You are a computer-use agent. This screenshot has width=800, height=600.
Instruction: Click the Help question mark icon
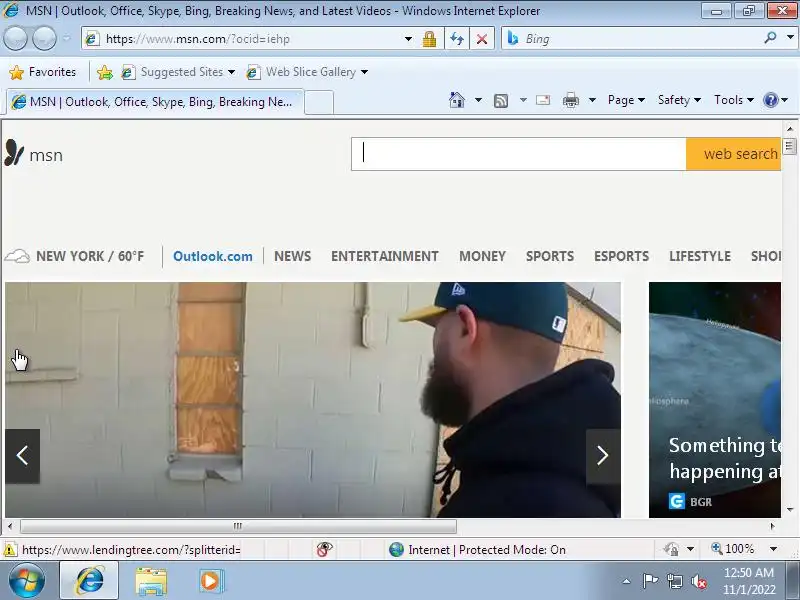click(x=770, y=100)
